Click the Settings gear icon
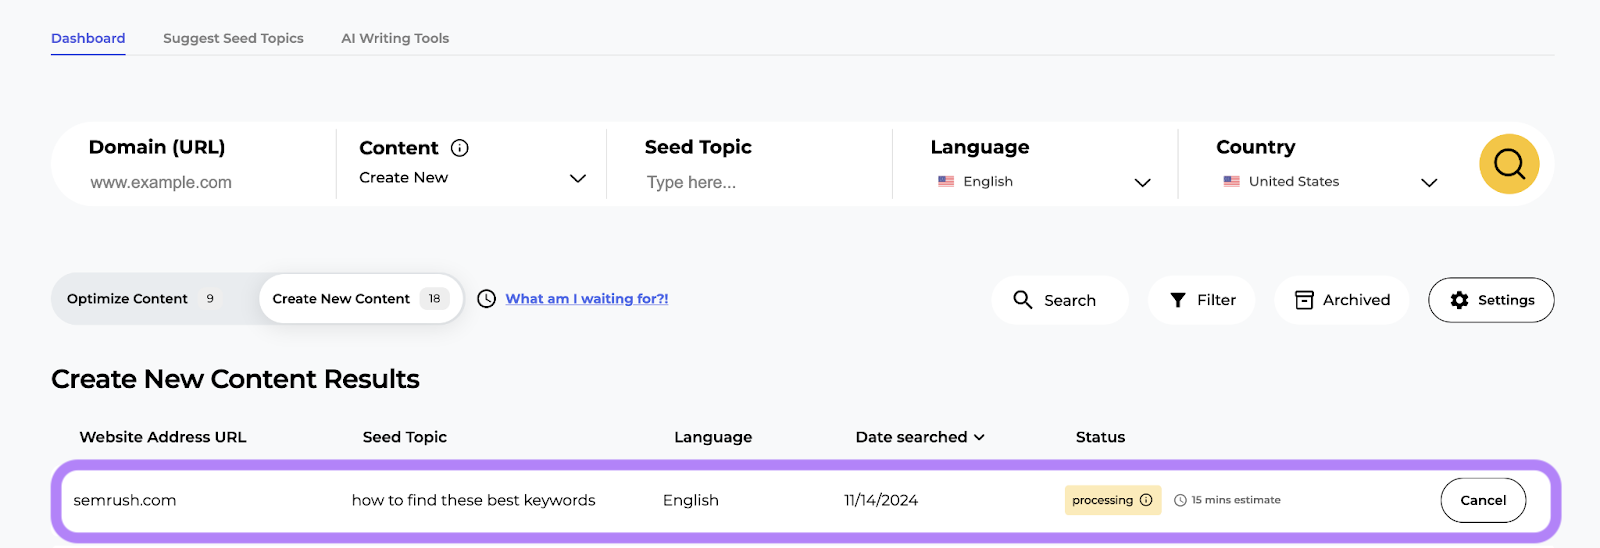Screen dimensions: 1600x548 (x=1459, y=300)
